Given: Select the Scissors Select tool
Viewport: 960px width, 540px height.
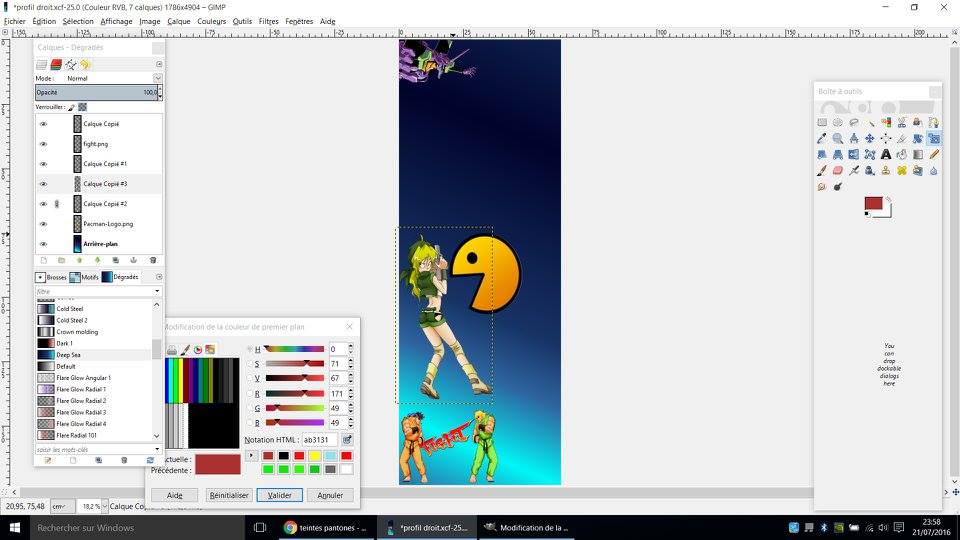Looking at the screenshot, I should (x=902, y=122).
